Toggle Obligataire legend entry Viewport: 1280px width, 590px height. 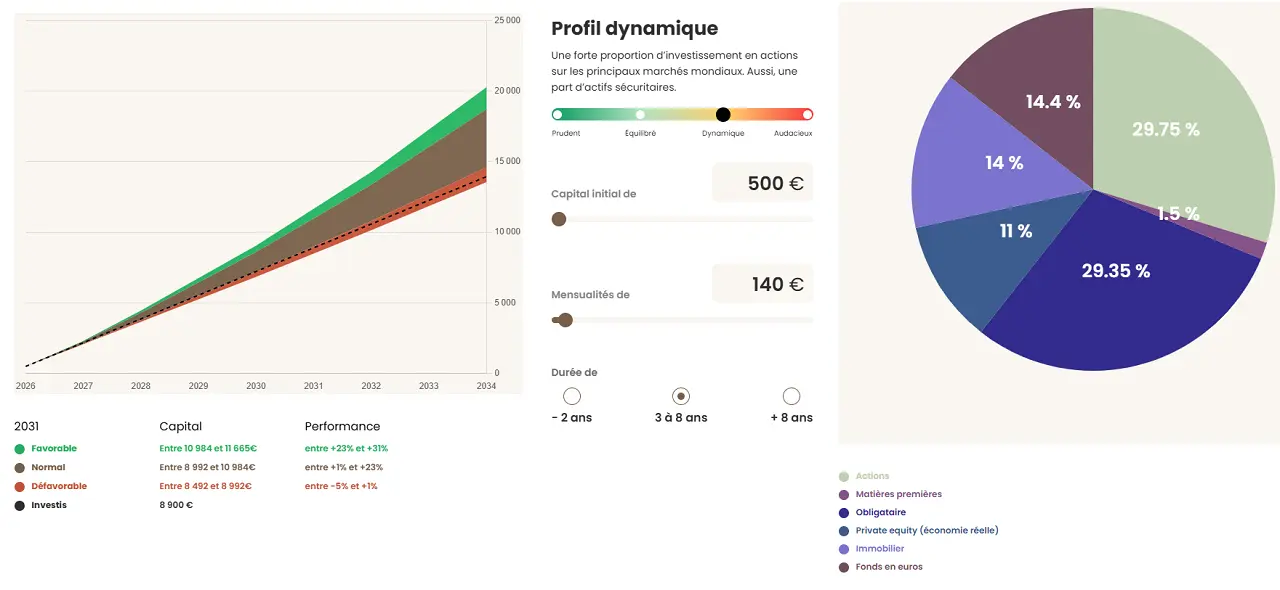coord(880,512)
